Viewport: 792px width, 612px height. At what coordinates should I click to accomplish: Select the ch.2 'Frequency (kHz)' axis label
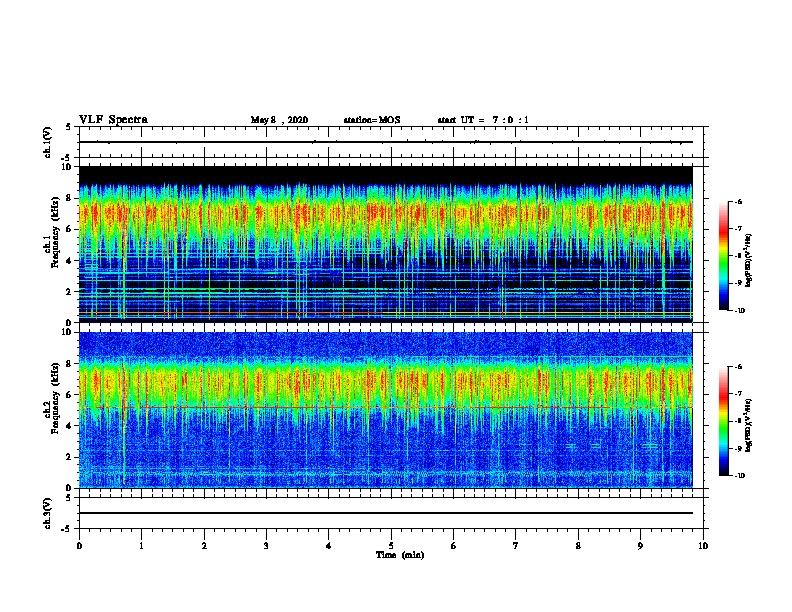click(55, 398)
